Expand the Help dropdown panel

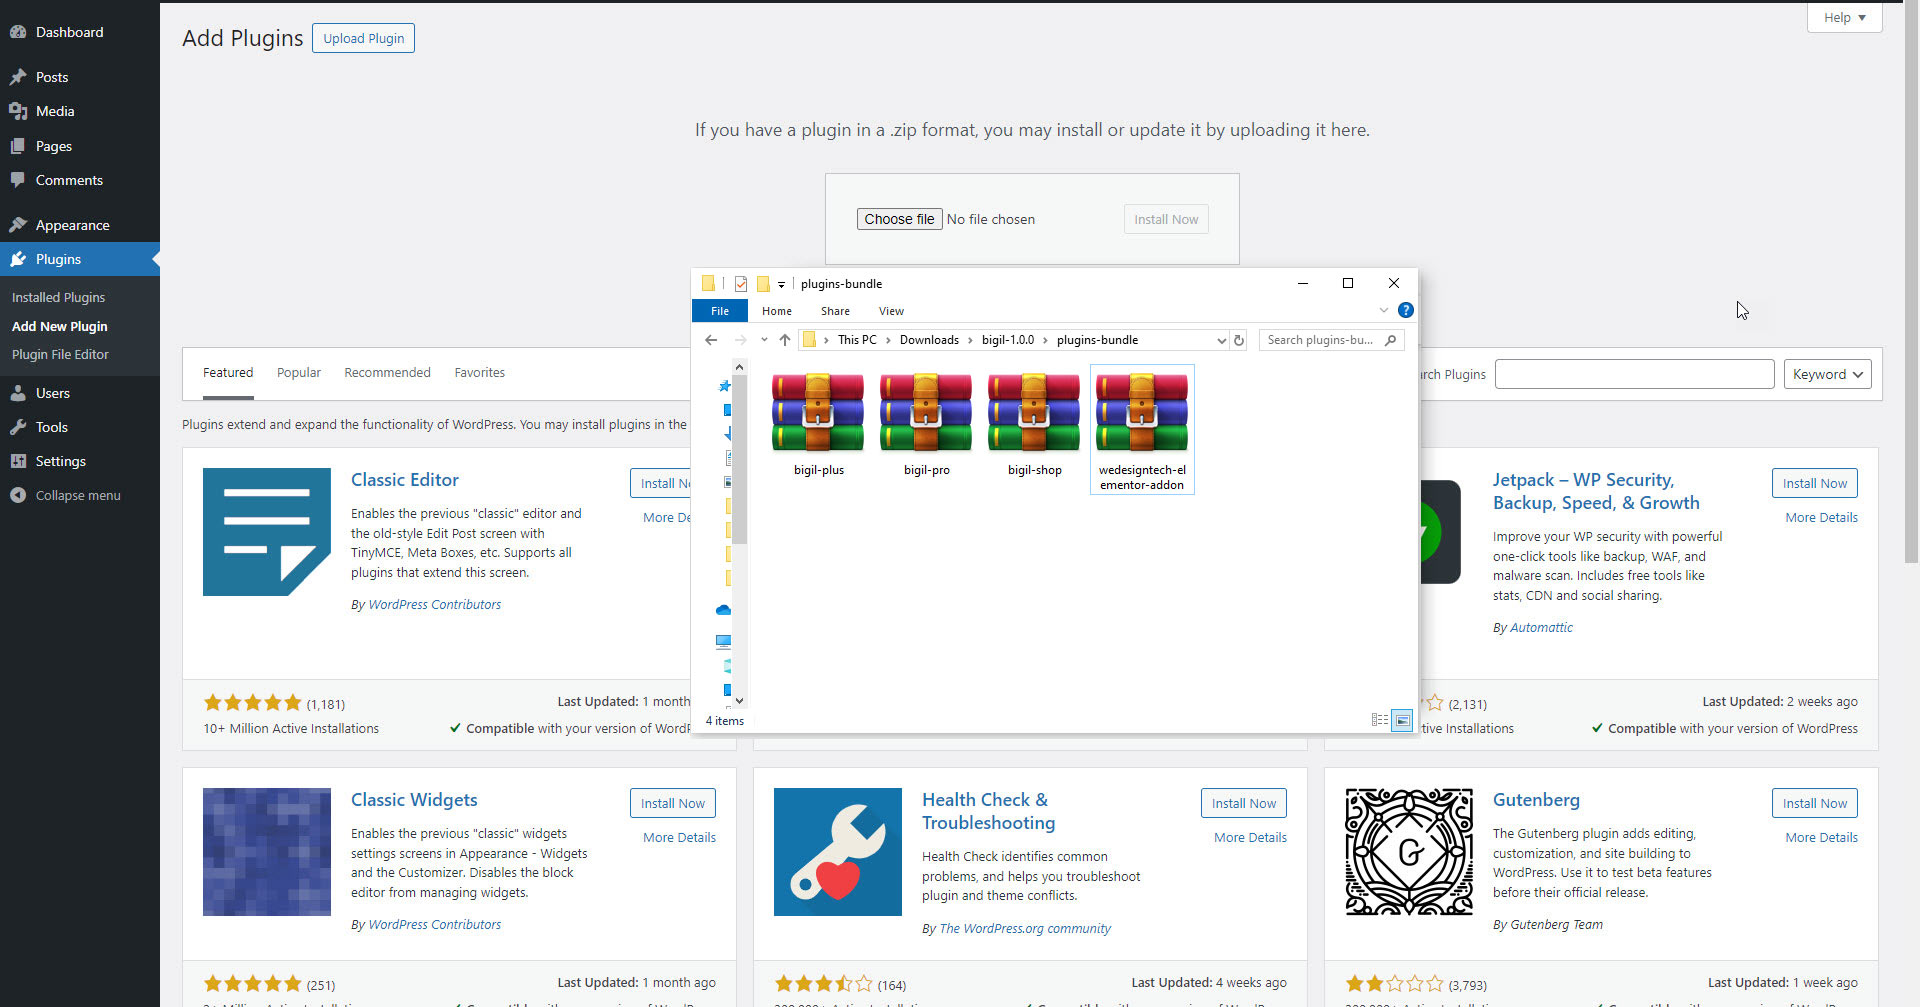coord(1844,17)
